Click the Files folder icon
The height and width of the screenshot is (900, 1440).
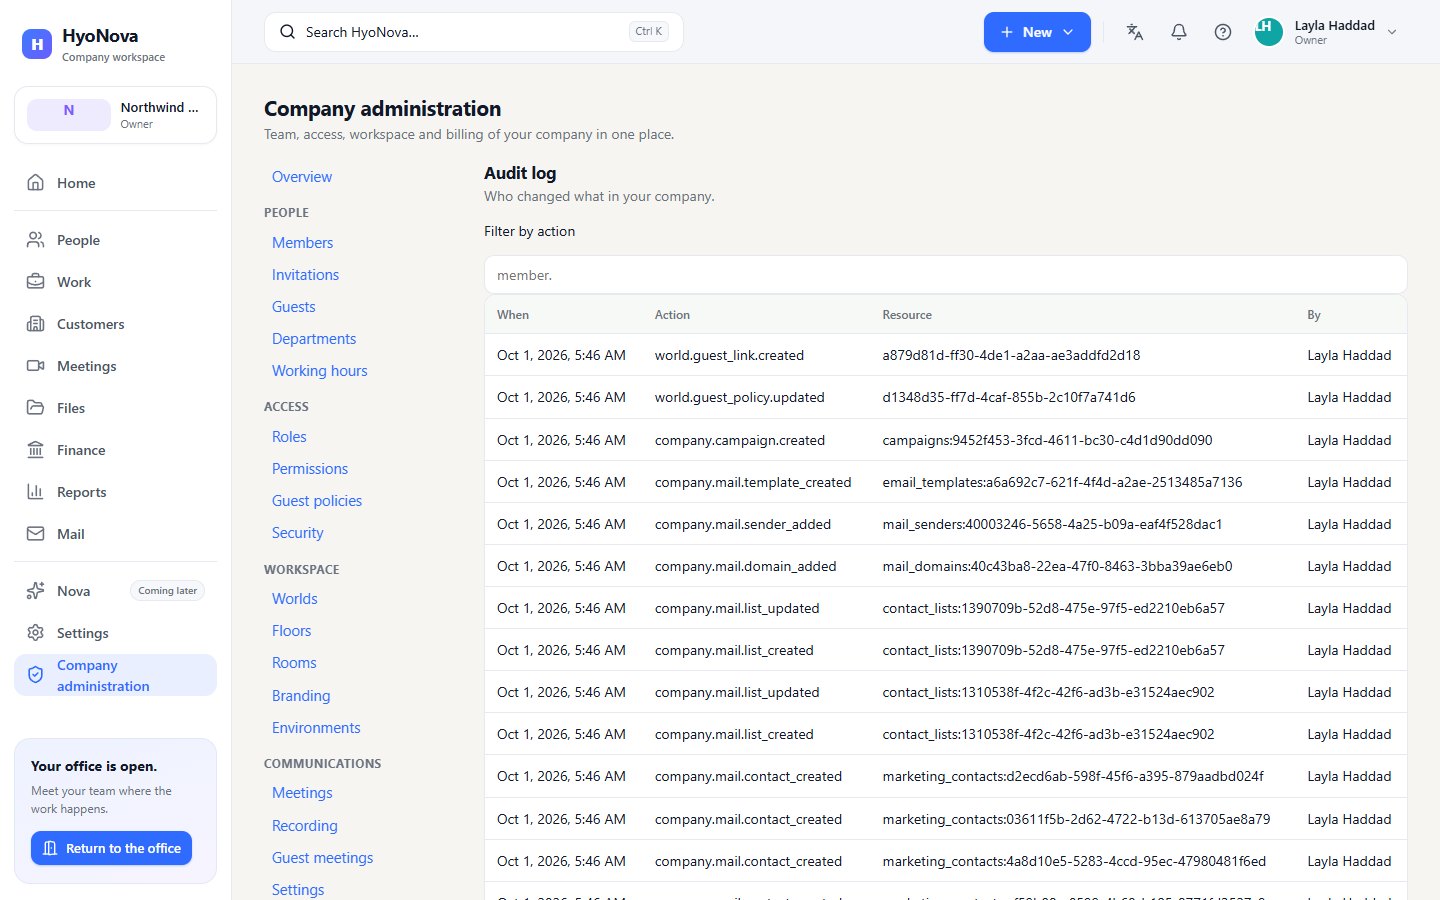(36, 408)
